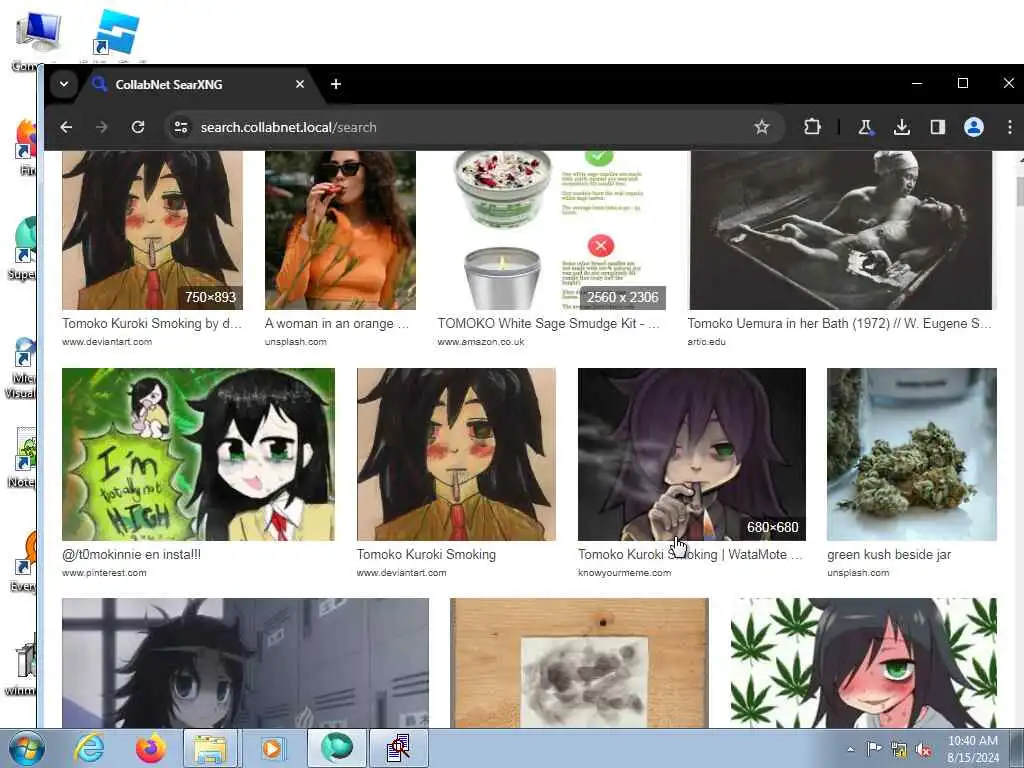This screenshot has width=1024, height=768.
Task: Open Tomoko Kuroki Smoking 750×893 thumbnail
Action: coord(152,230)
